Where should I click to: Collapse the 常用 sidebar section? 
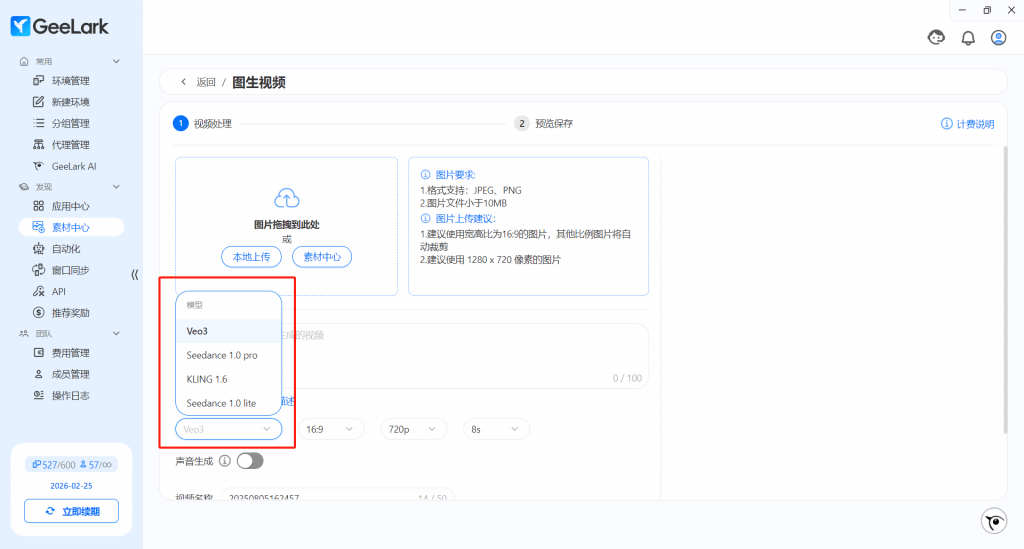[x=116, y=62]
